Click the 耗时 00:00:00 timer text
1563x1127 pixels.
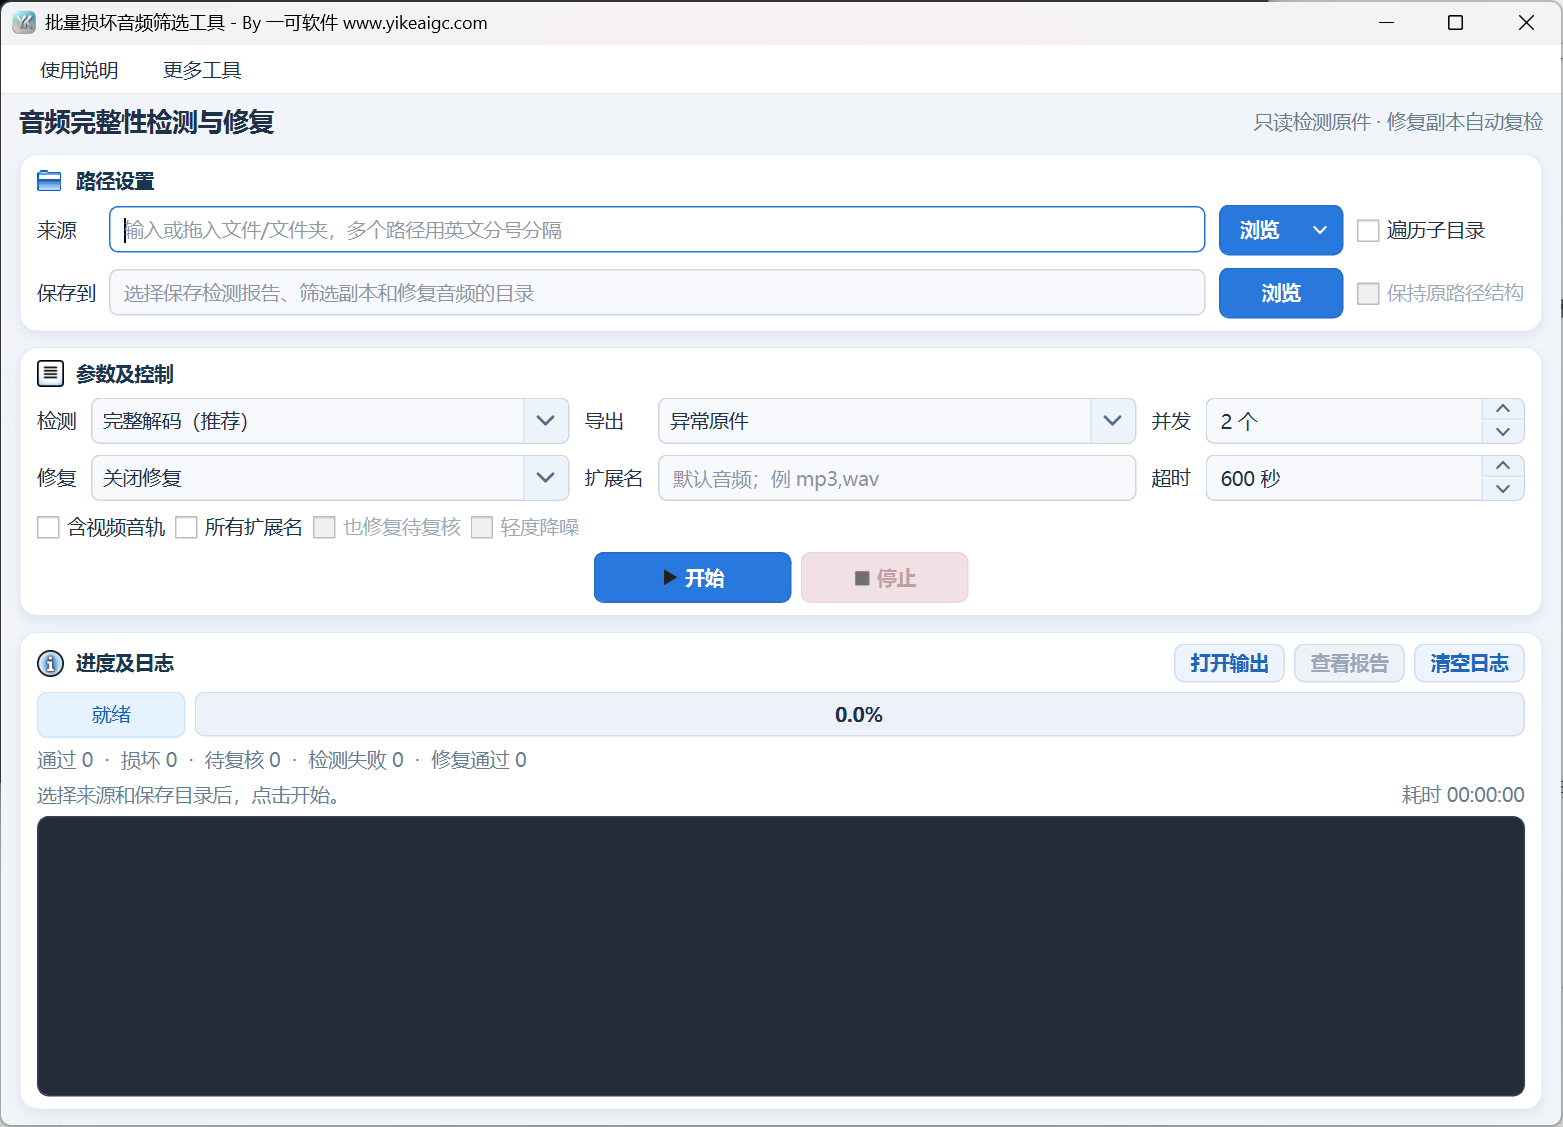pyautogui.click(x=1463, y=795)
